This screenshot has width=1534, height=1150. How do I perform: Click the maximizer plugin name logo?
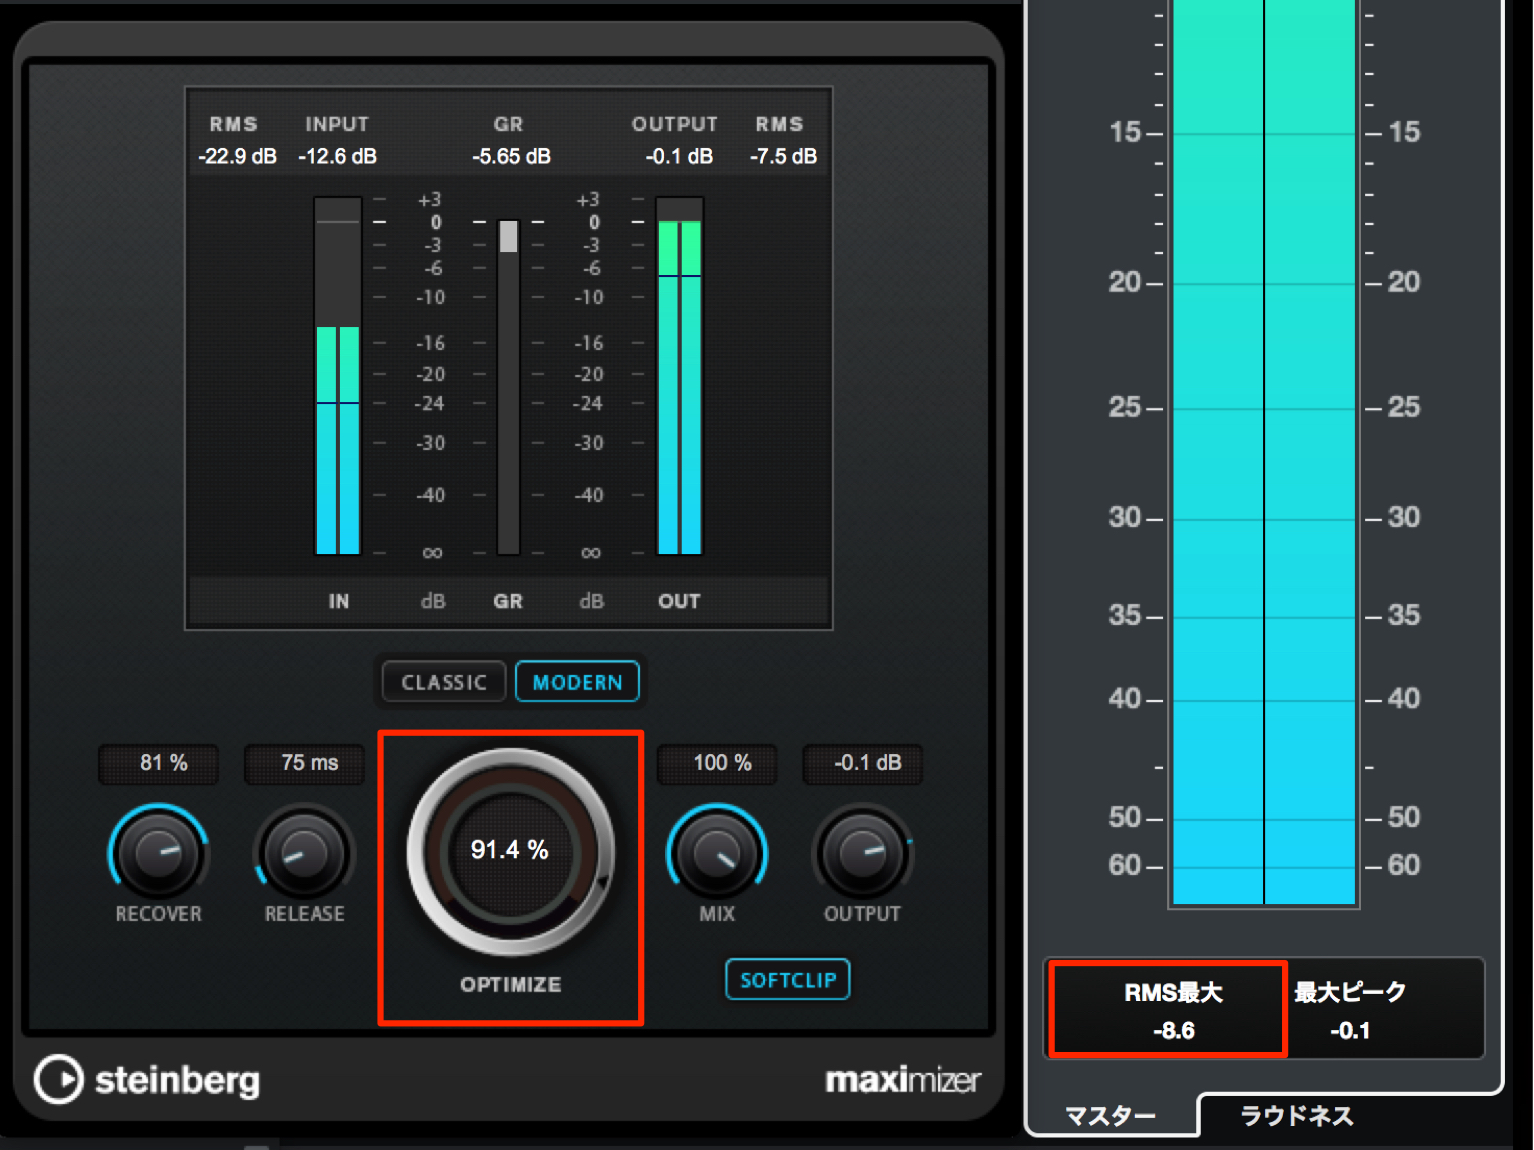tap(903, 1080)
